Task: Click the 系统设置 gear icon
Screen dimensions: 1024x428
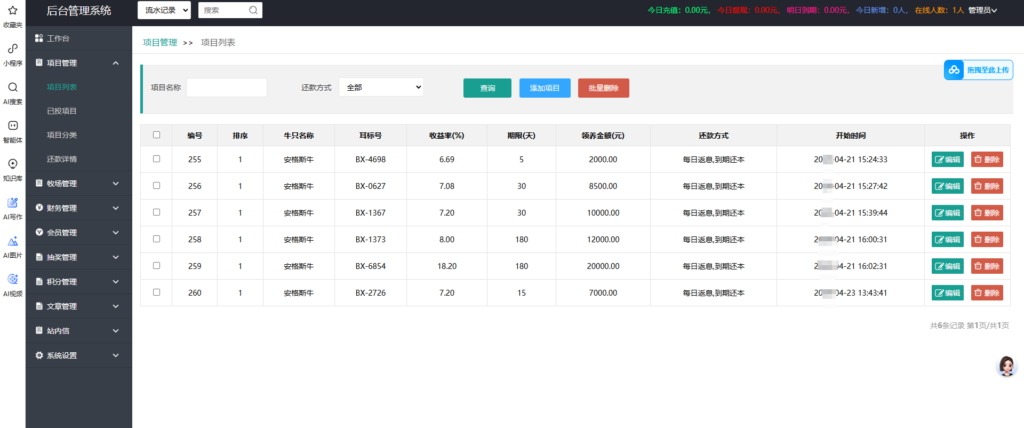Action: pos(39,355)
